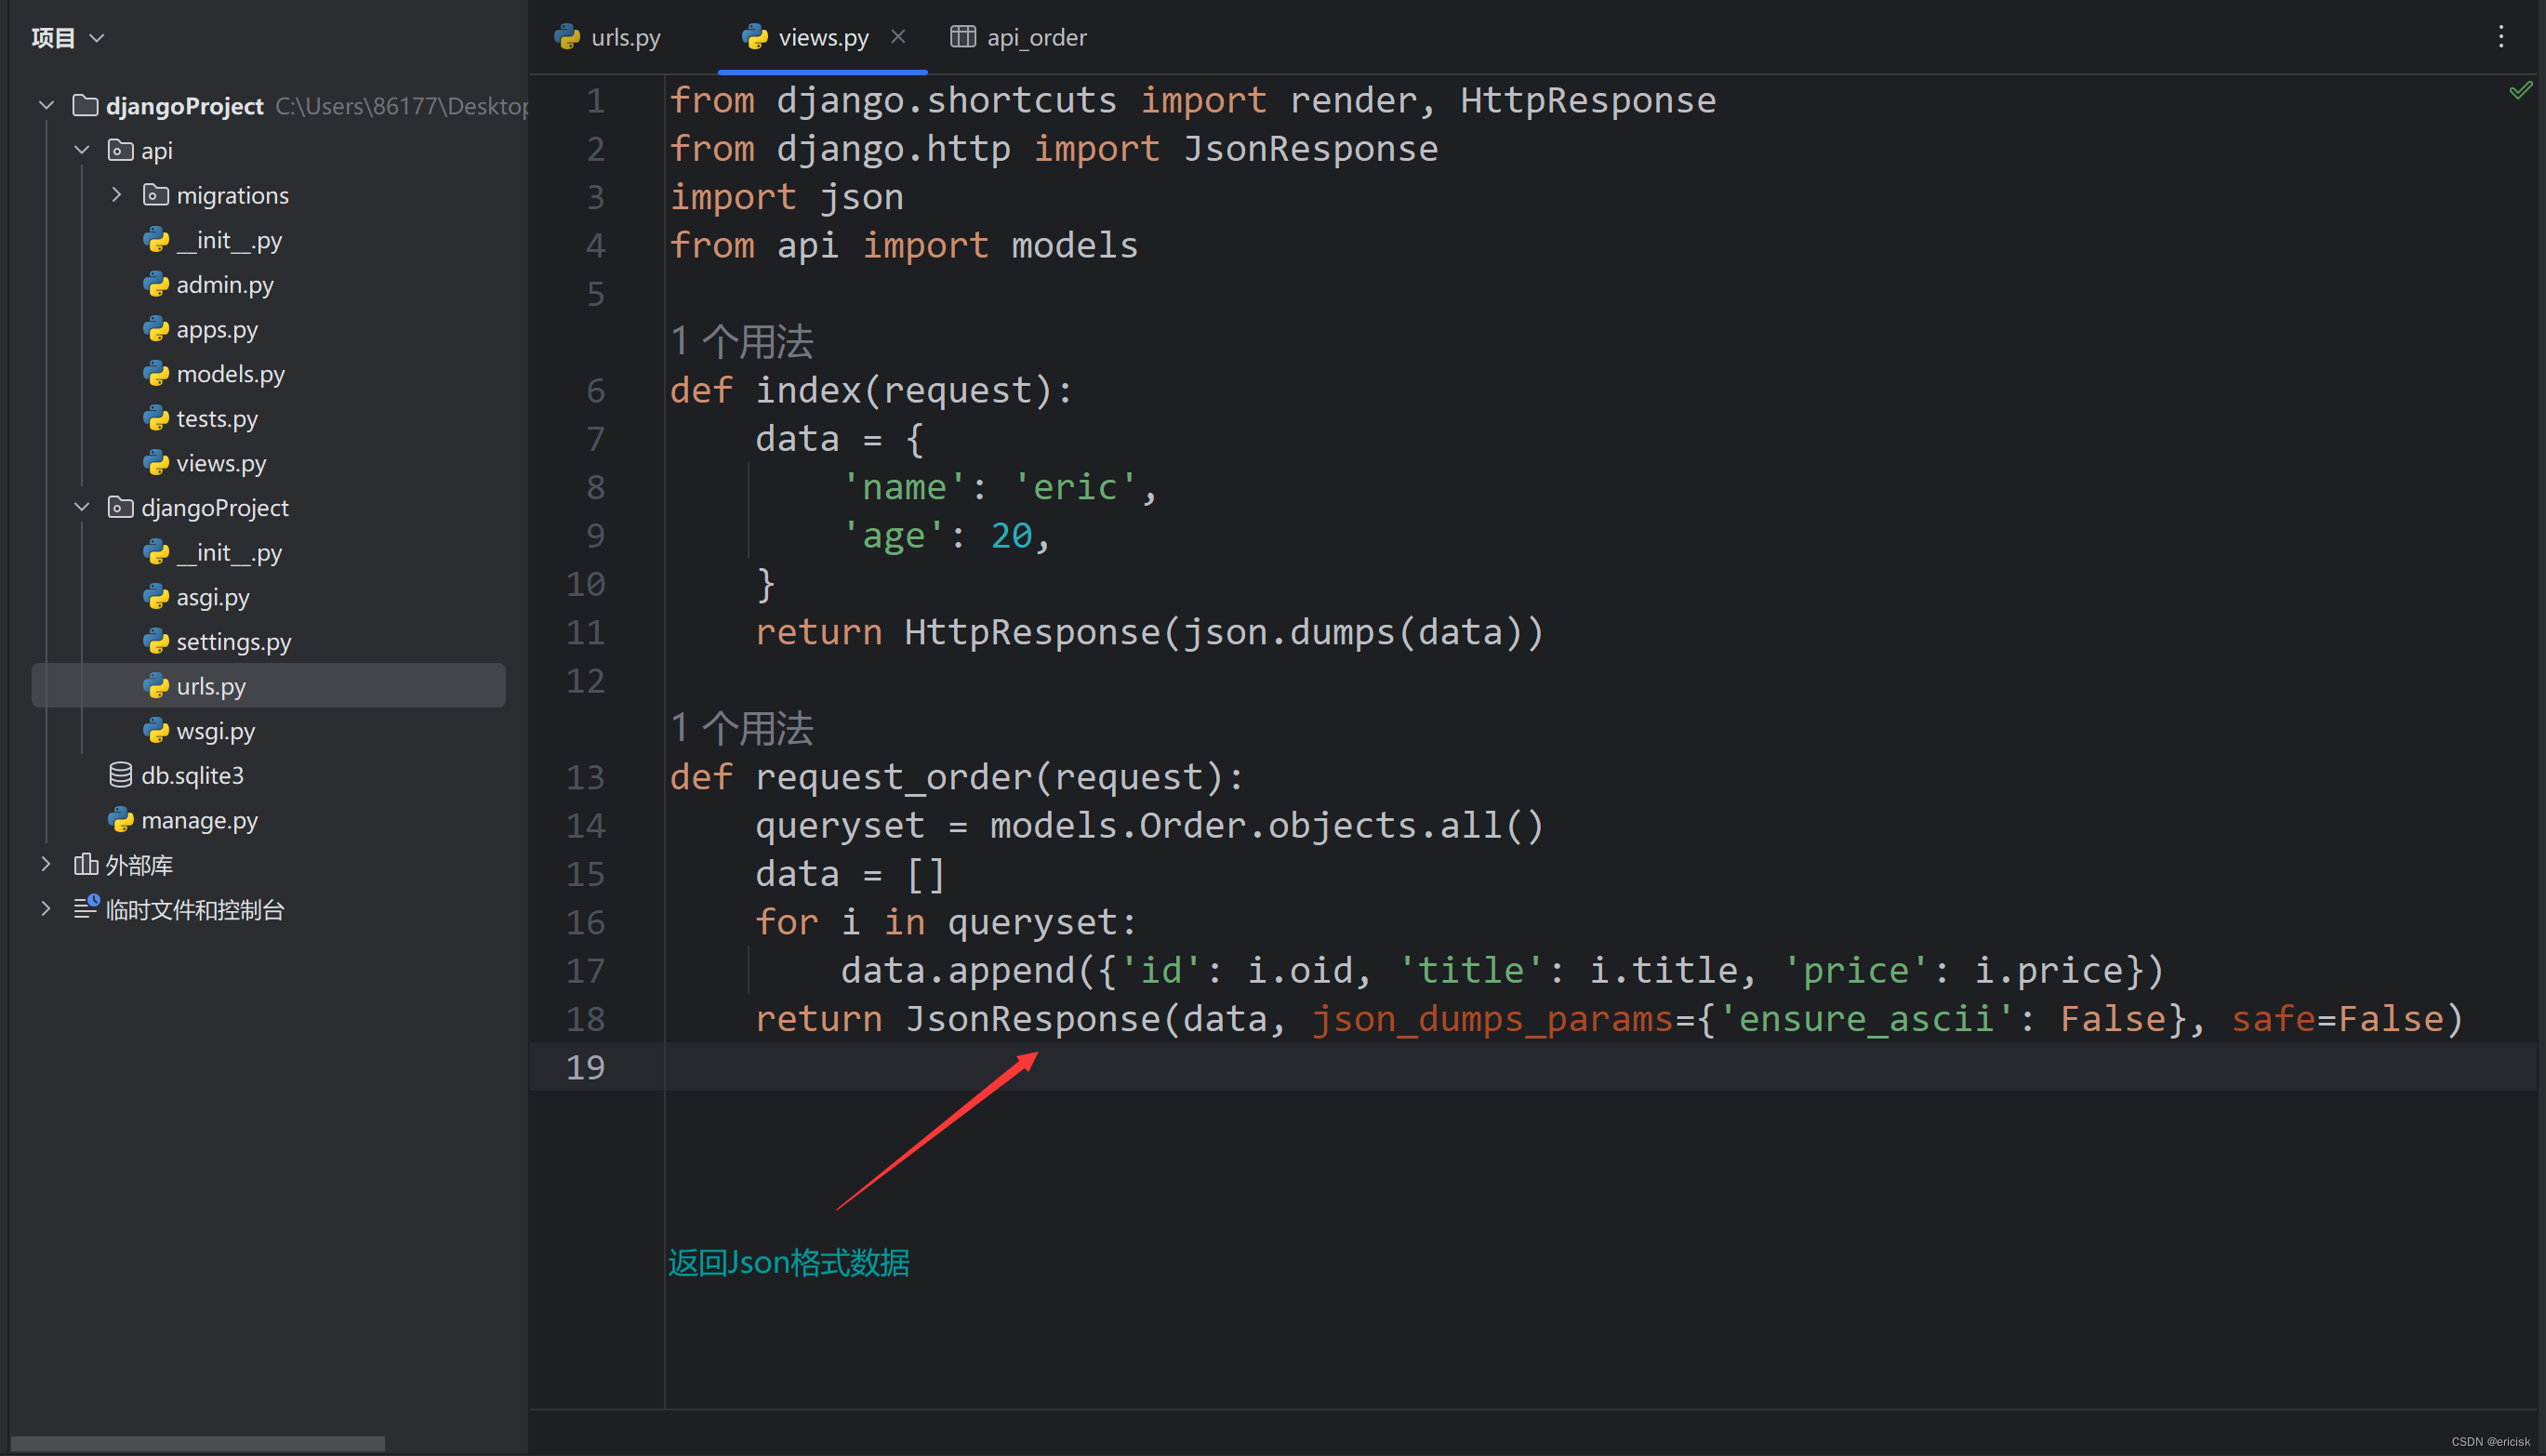The image size is (2546, 1456).
Task: Click the Python icon on urls.py tab
Action: pos(567,37)
